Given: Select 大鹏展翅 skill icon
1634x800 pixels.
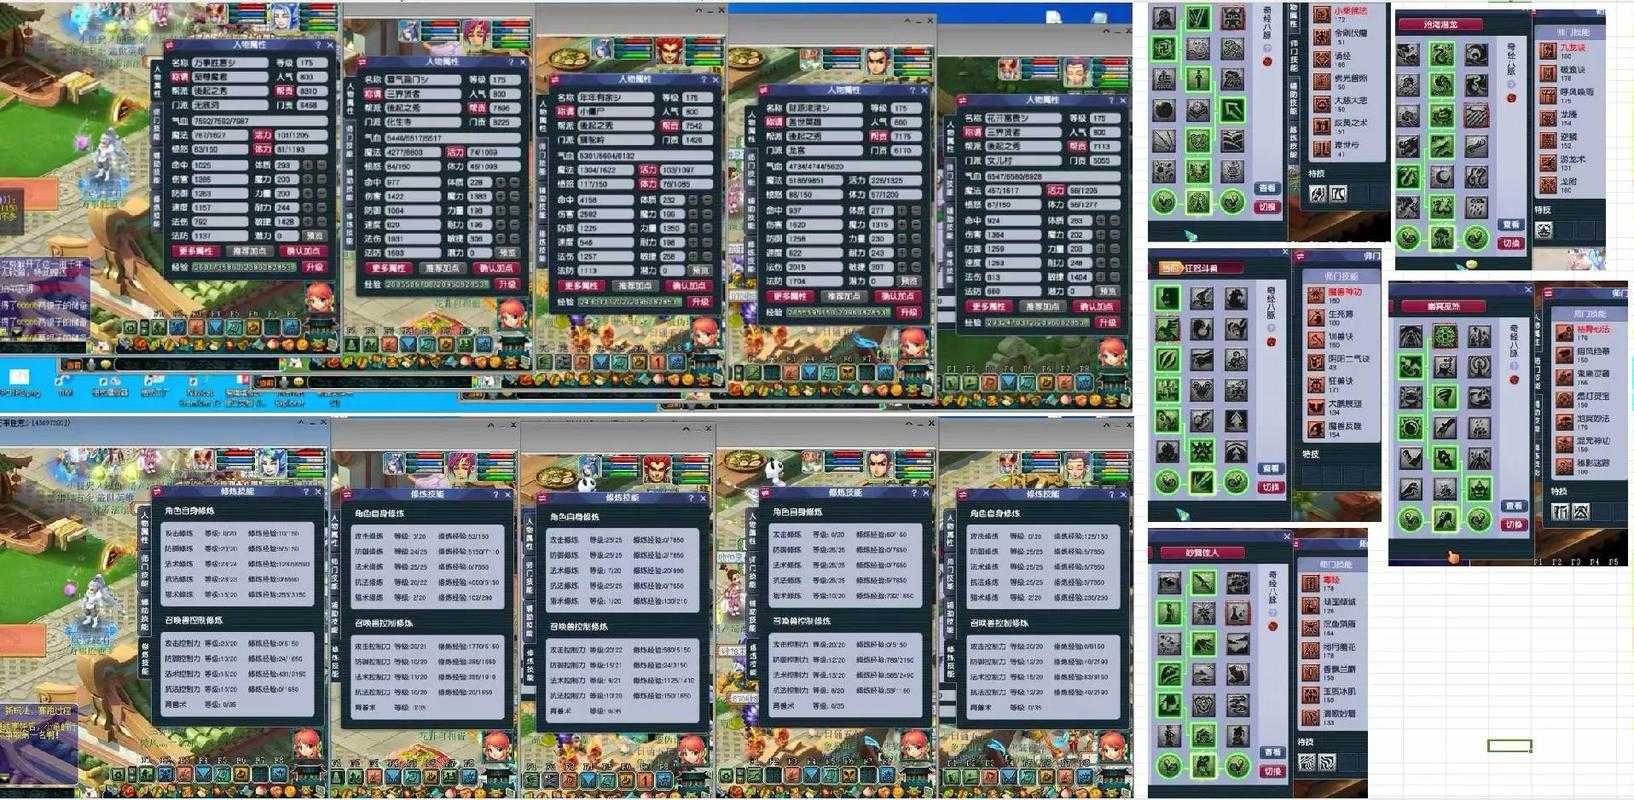Looking at the screenshot, I should 1316,407.
